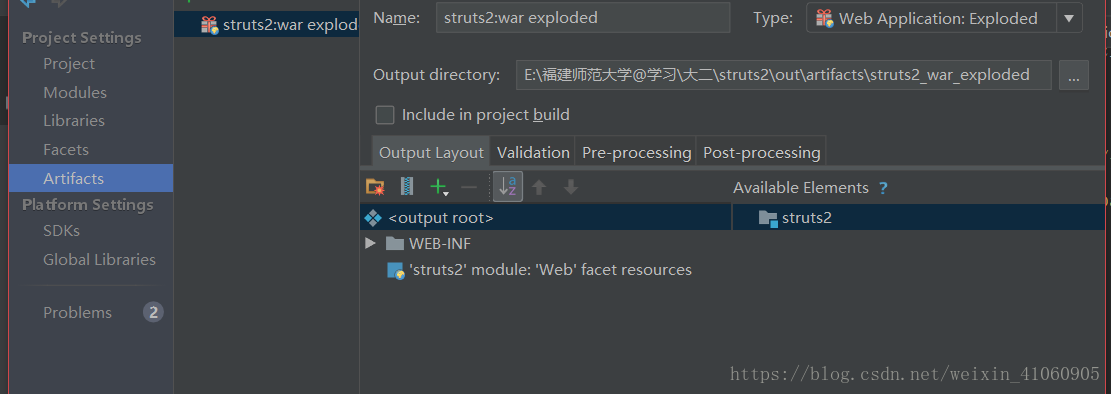This screenshot has width=1111, height=394.
Task: Click the Create Archive icon
Action: pos(407,187)
